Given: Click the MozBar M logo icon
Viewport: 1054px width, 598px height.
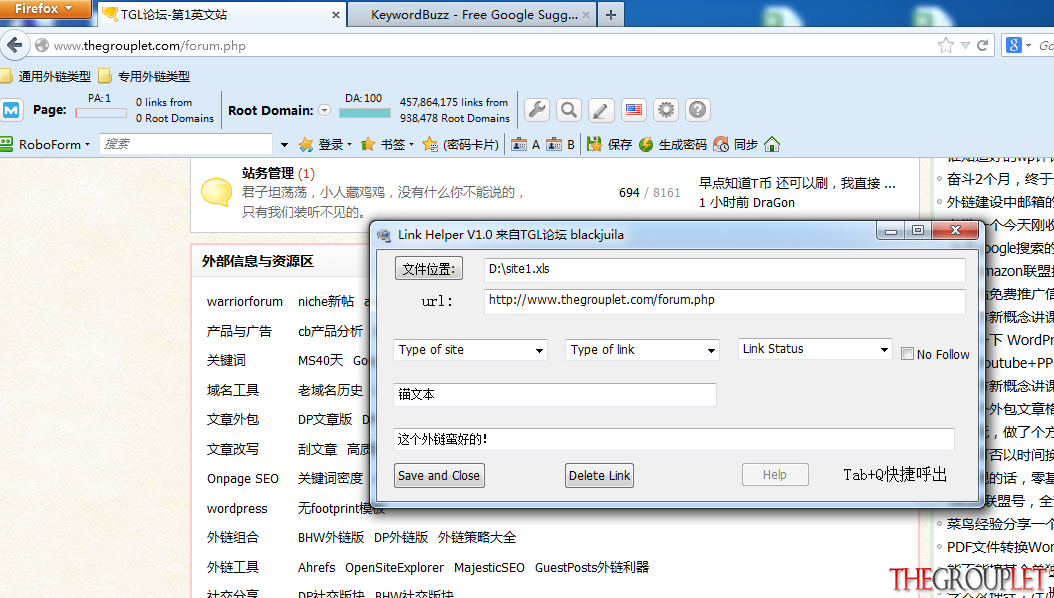Looking at the screenshot, I should tap(13, 110).
